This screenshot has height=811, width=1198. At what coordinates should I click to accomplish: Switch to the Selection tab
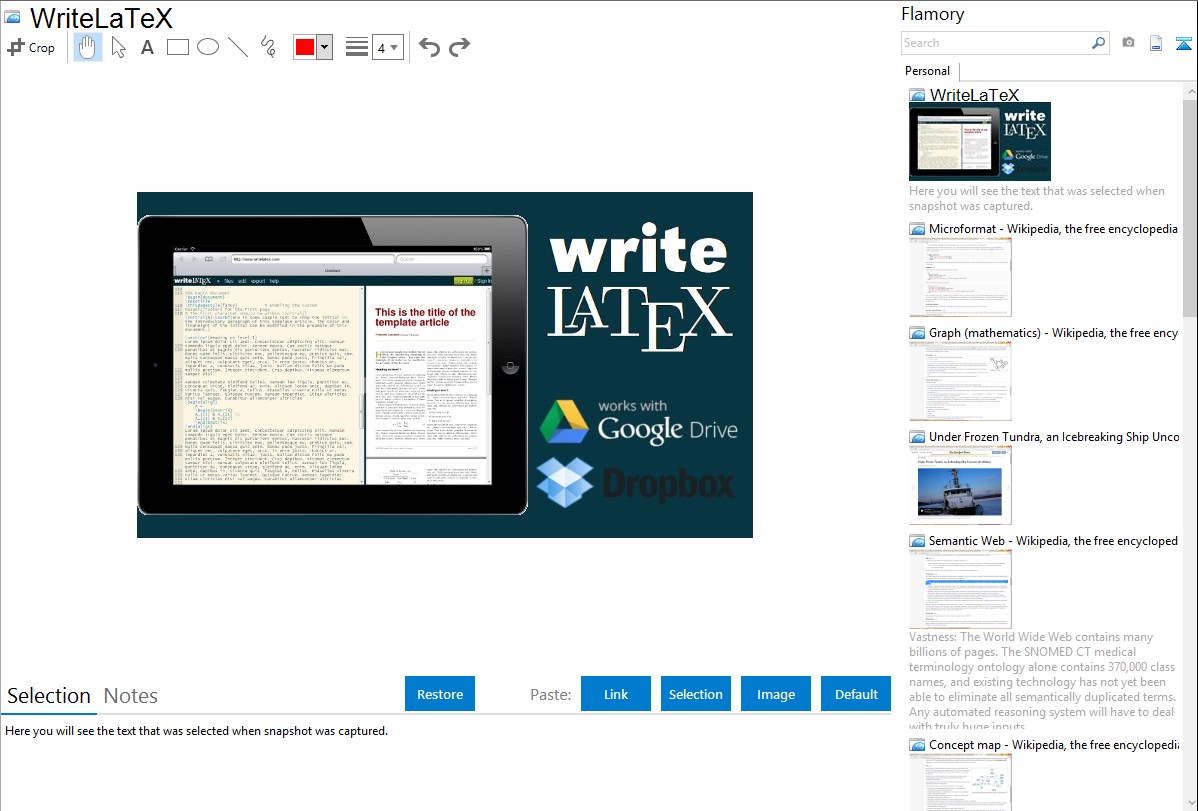[x=49, y=696]
